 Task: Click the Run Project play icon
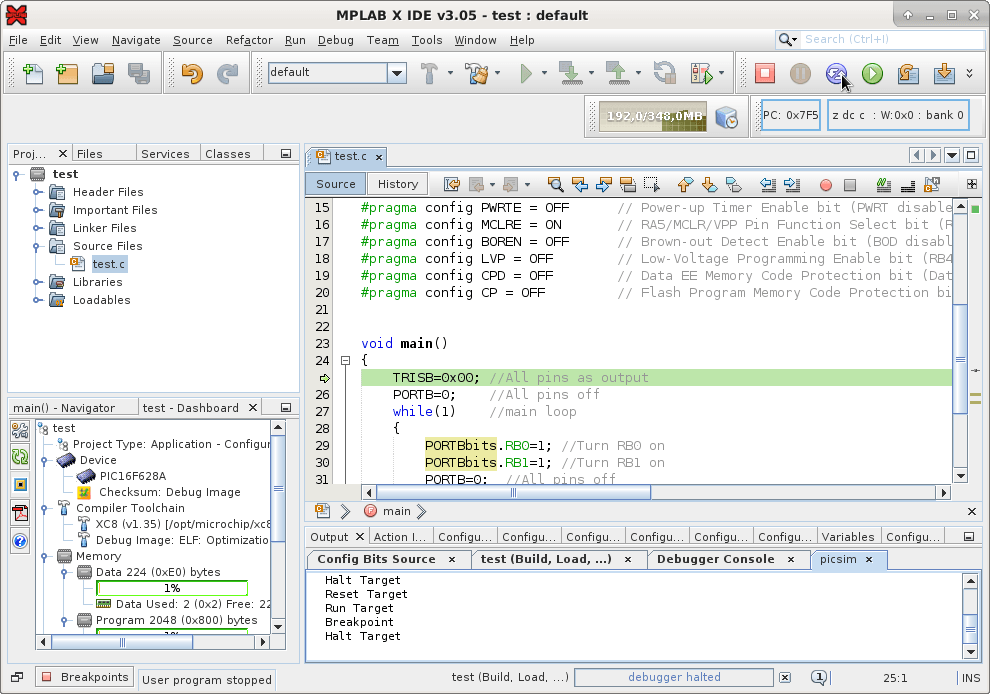(x=525, y=73)
